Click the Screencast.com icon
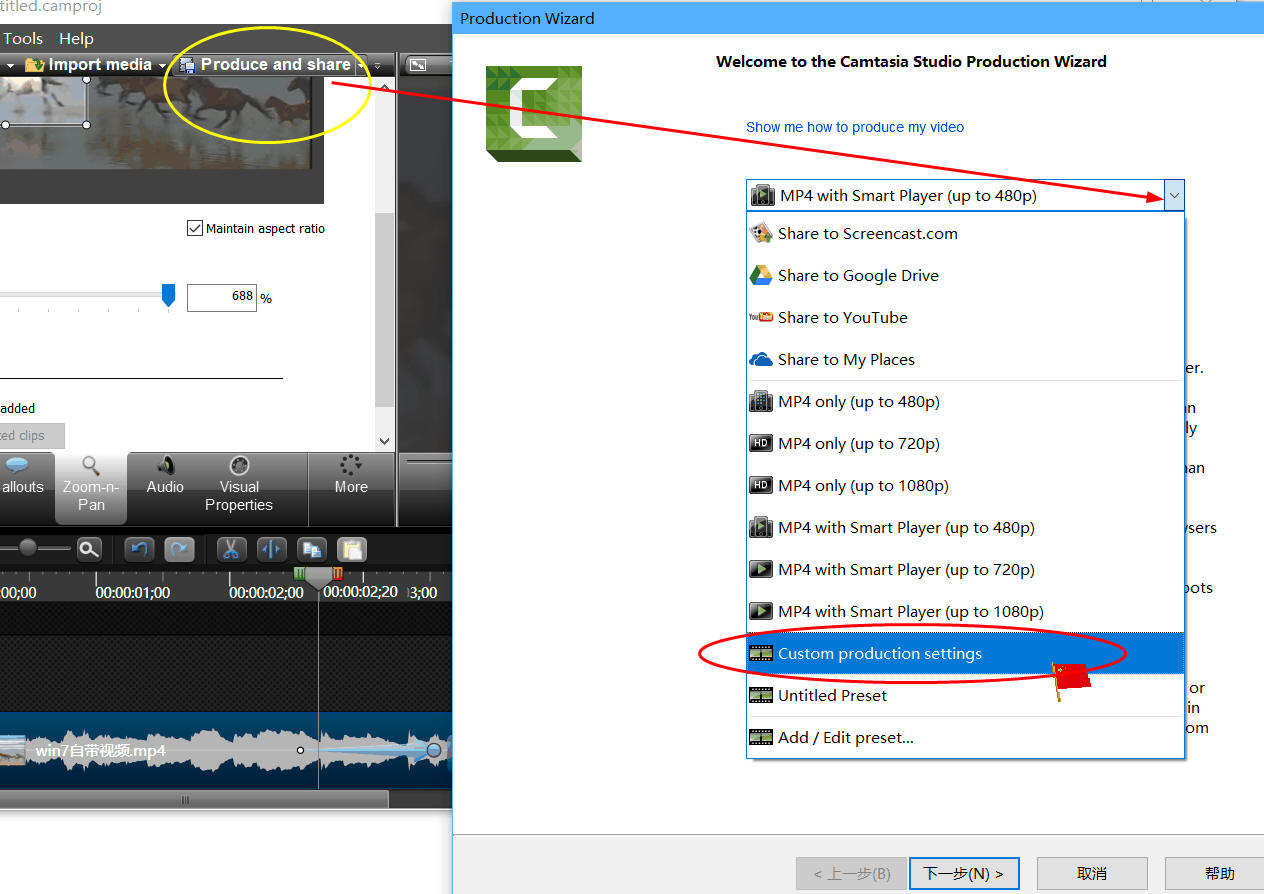Screen dimensions: 1264x894 click(x=761, y=233)
